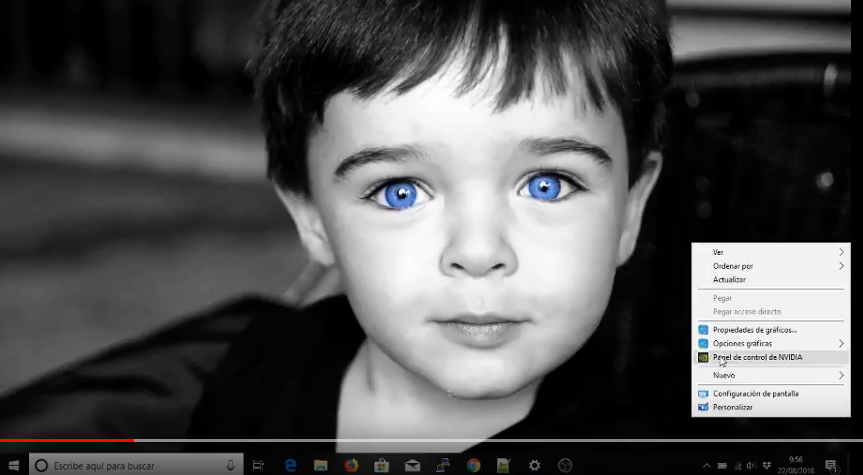The image size is (863, 475).
Task: Open the Mail app in taskbar
Action: coord(412,465)
